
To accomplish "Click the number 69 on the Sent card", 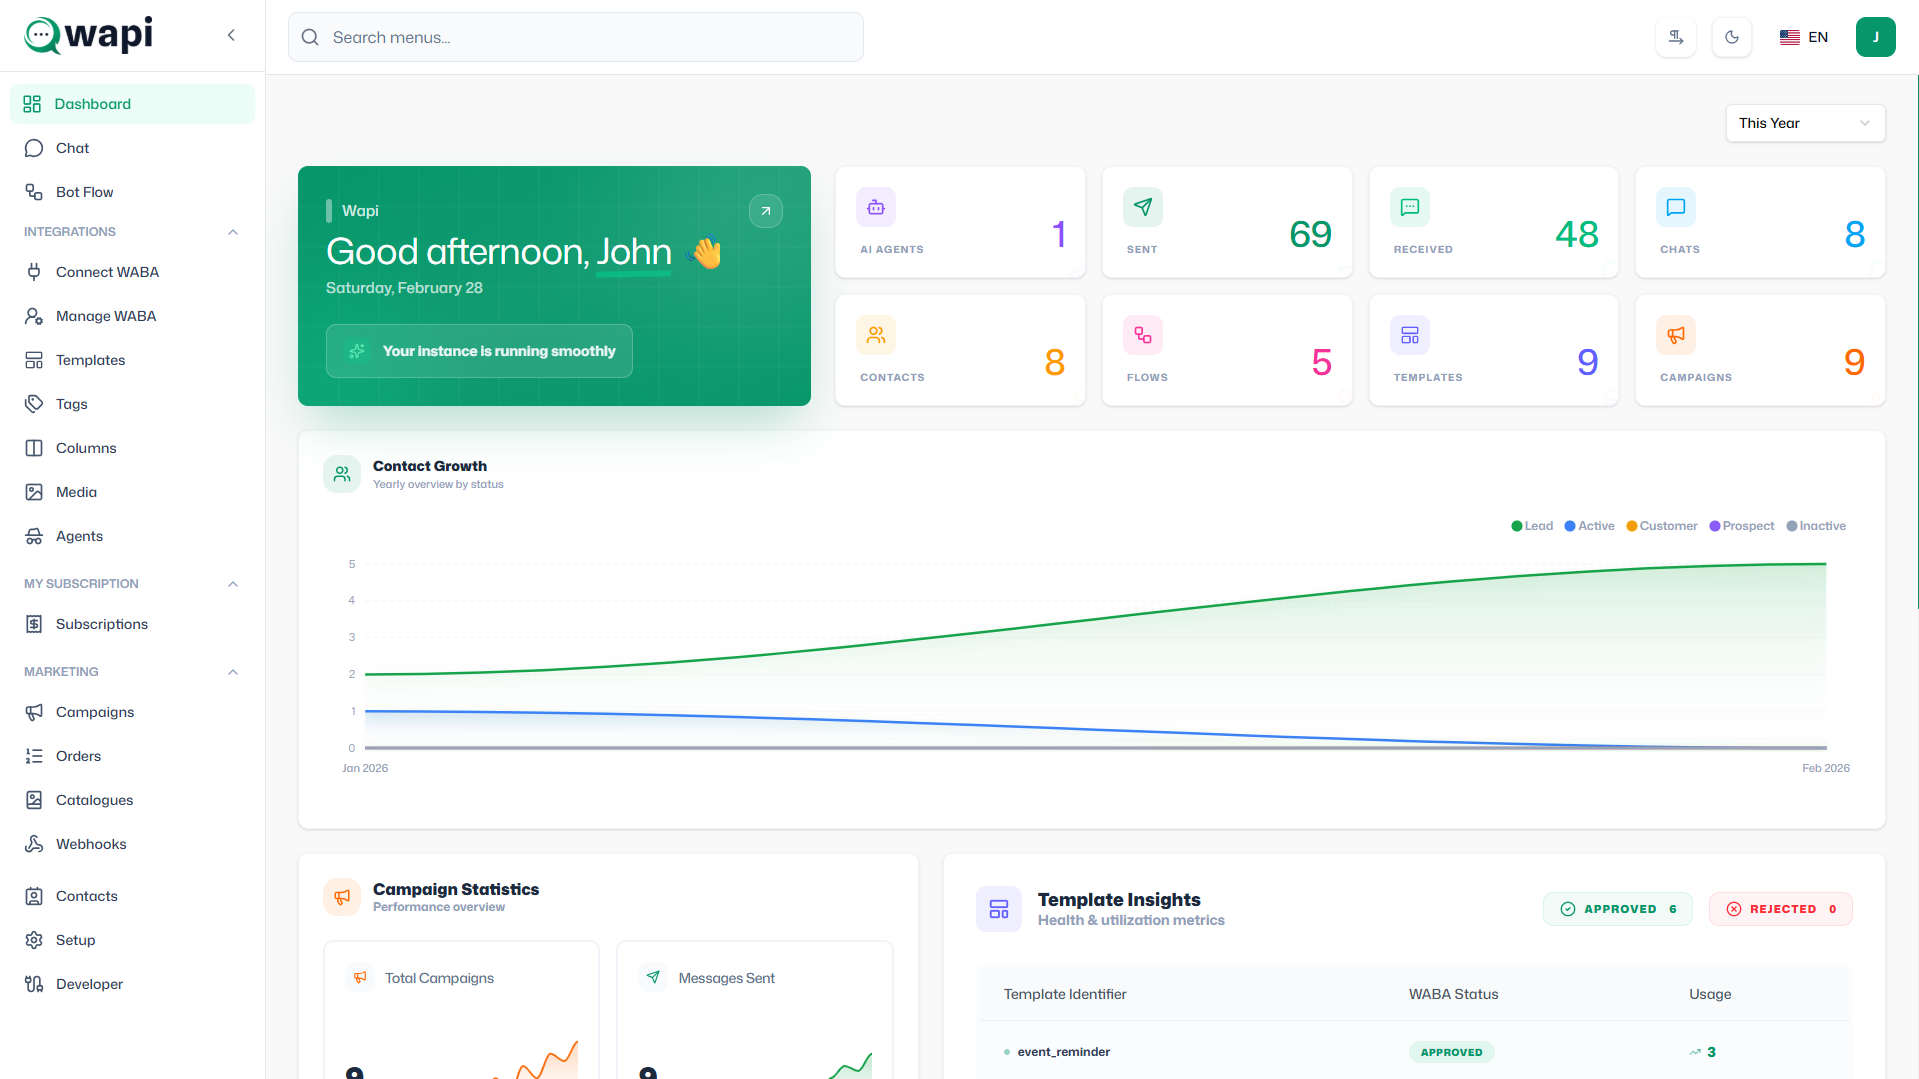I will 1310,235.
